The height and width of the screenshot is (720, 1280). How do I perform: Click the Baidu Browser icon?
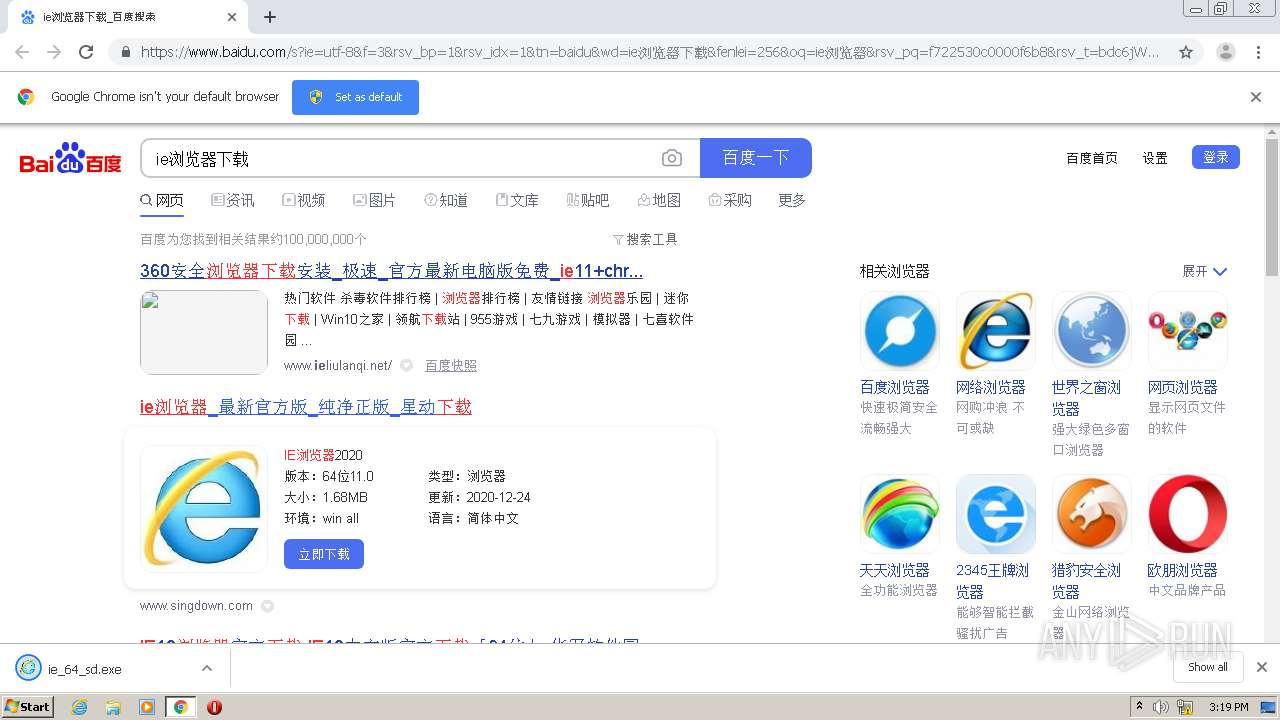coord(900,331)
